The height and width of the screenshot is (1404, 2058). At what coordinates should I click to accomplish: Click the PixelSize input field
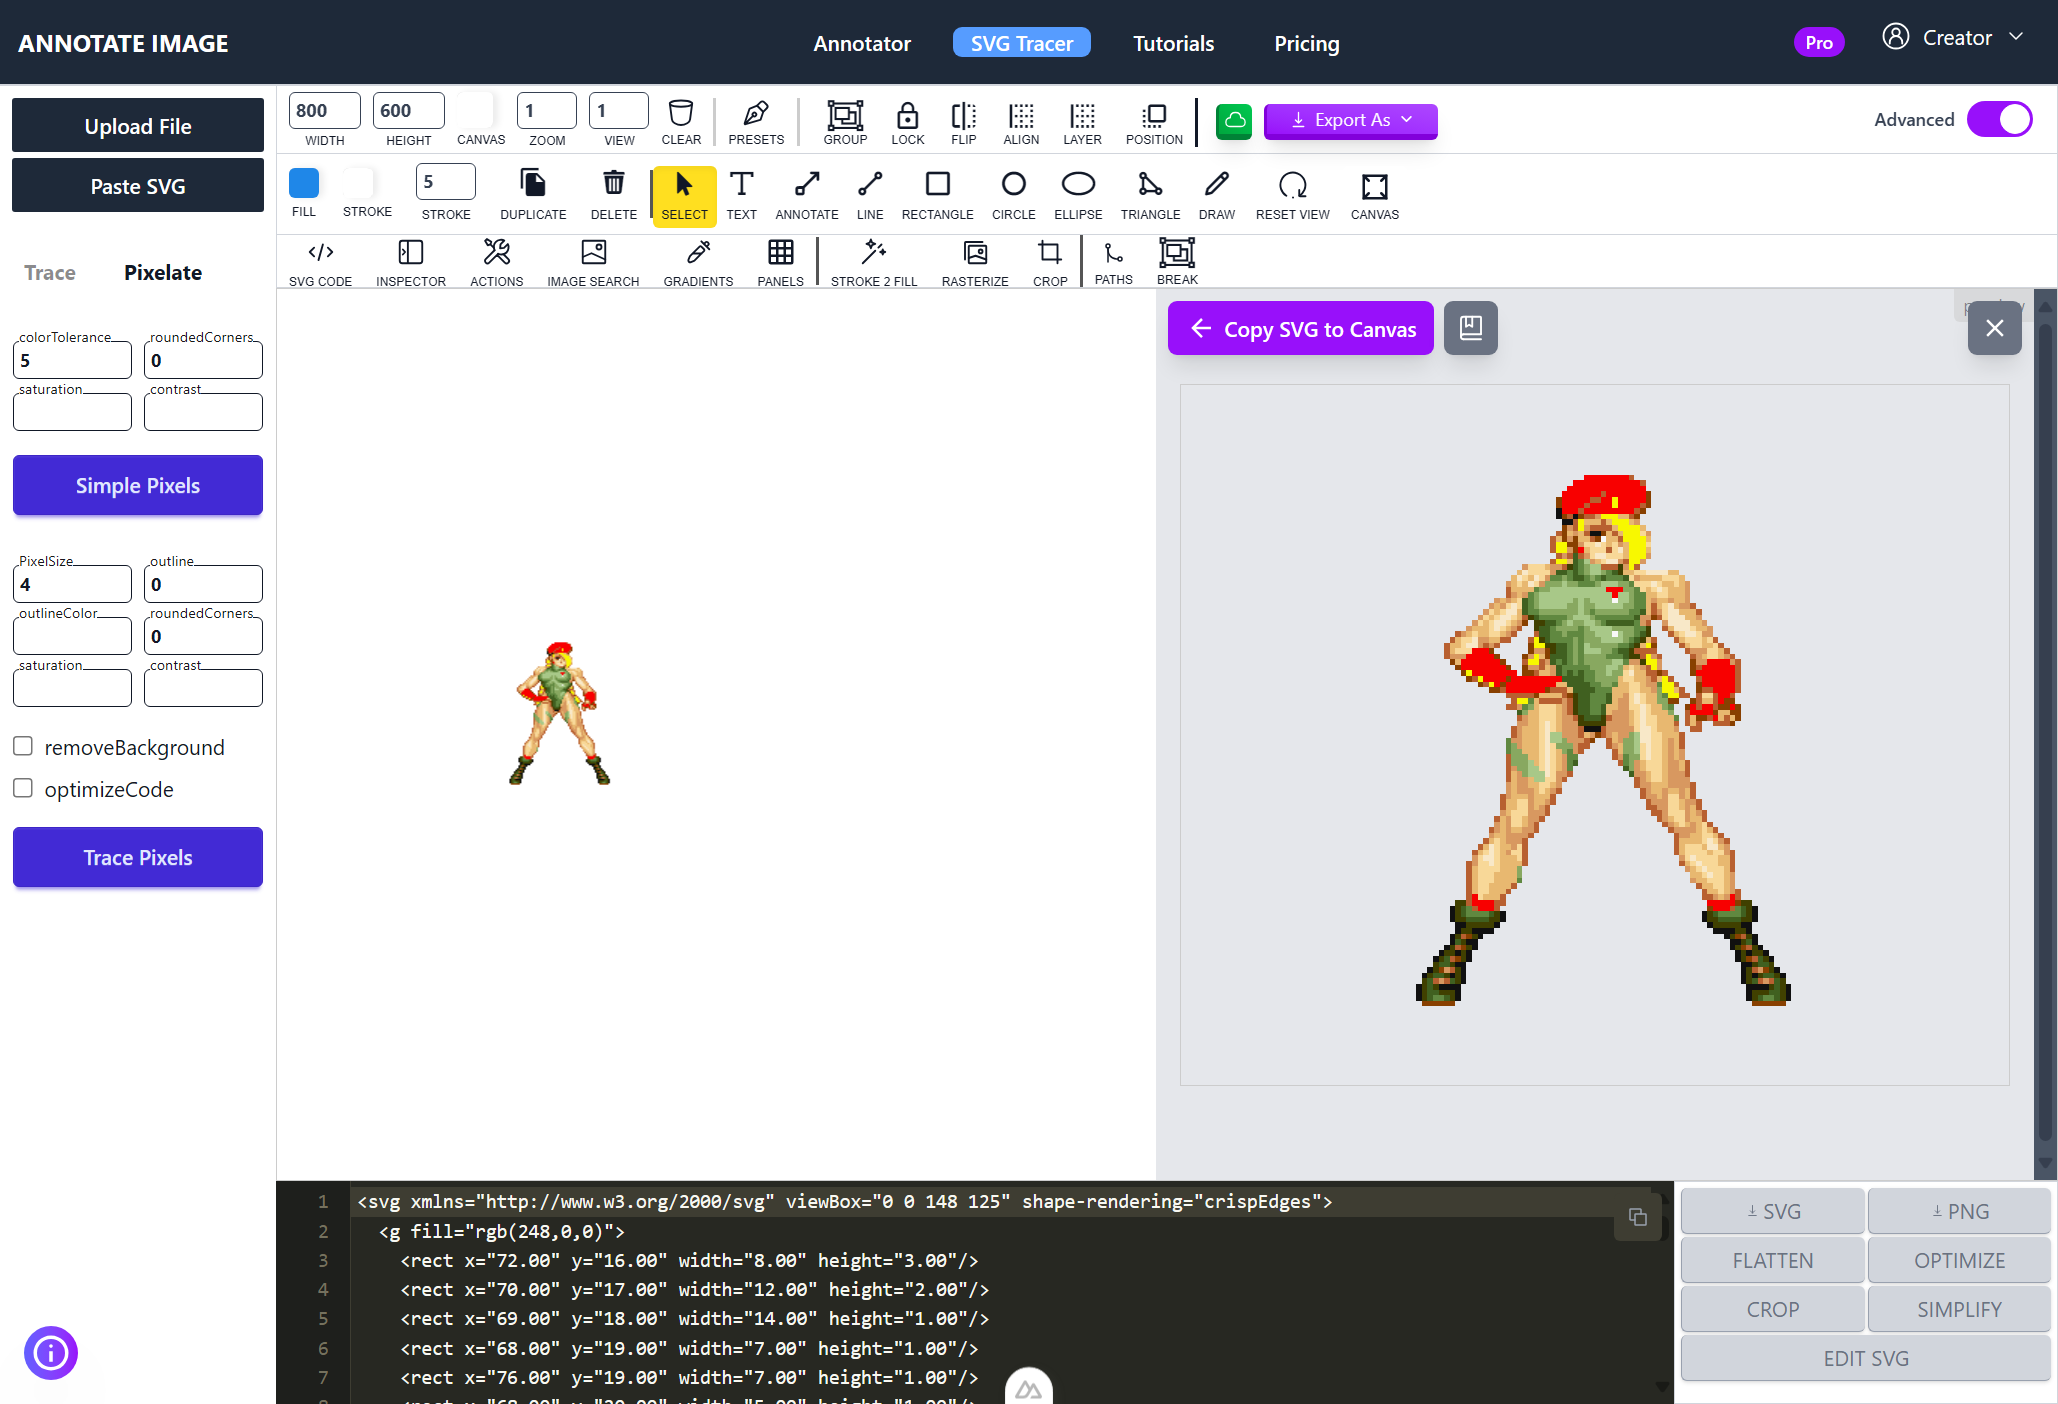72,584
